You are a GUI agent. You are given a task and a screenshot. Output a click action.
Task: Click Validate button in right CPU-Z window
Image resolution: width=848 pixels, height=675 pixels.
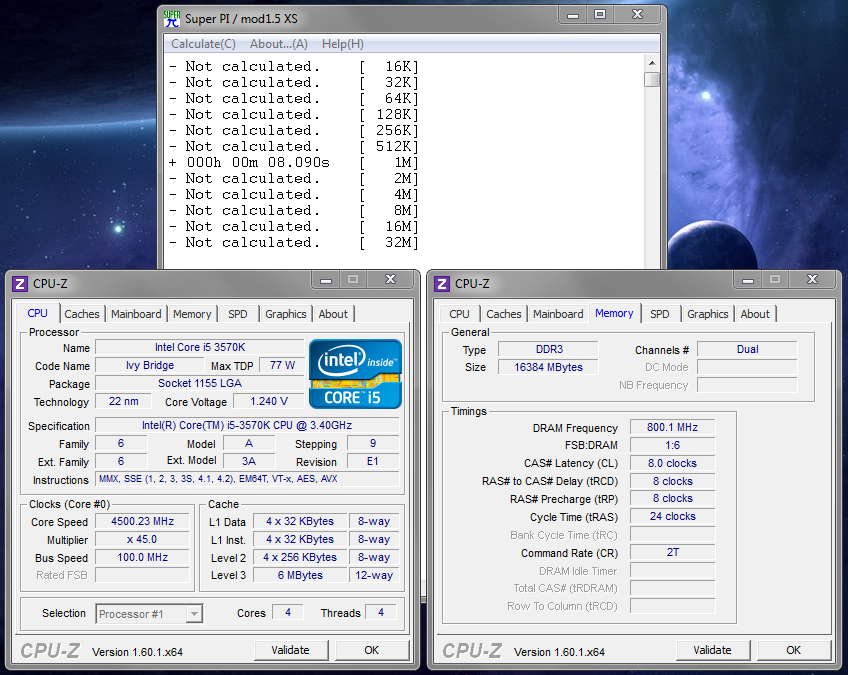click(x=712, y=650)
